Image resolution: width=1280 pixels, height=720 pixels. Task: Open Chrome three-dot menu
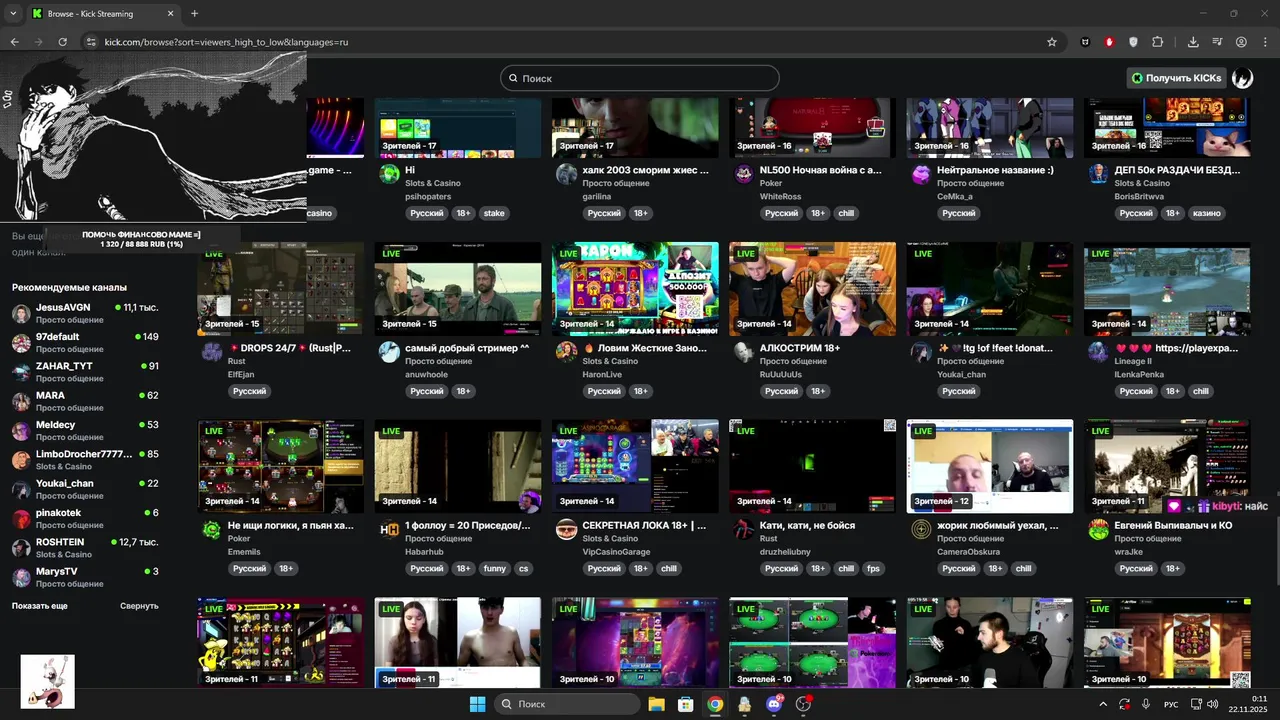click(x=1264, y=42)
